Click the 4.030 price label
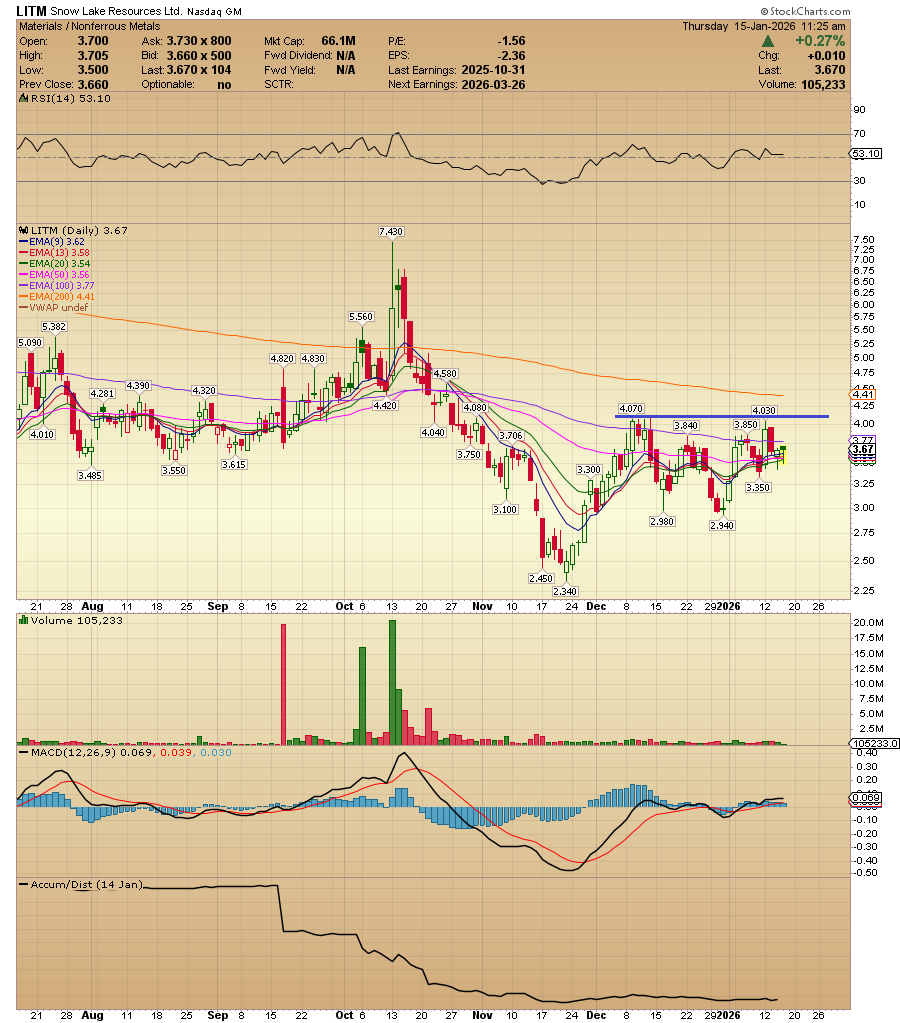This screenshot has height=1023, width=900. click(x=764, y=410)
